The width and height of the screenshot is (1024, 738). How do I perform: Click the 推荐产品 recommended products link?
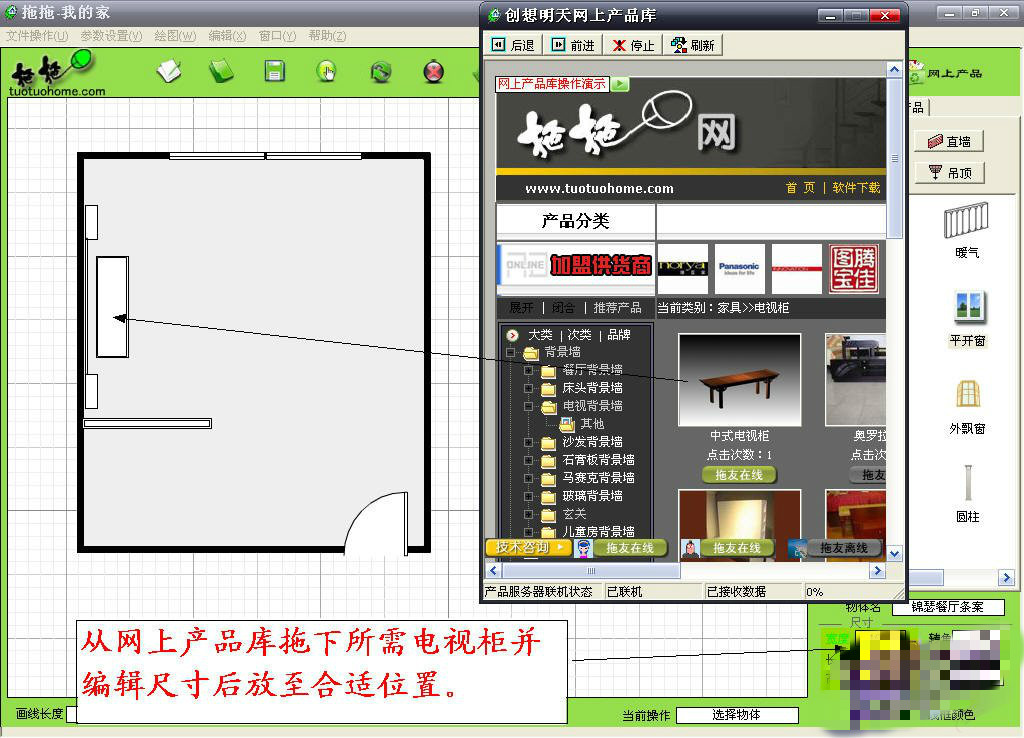(617, 308)
